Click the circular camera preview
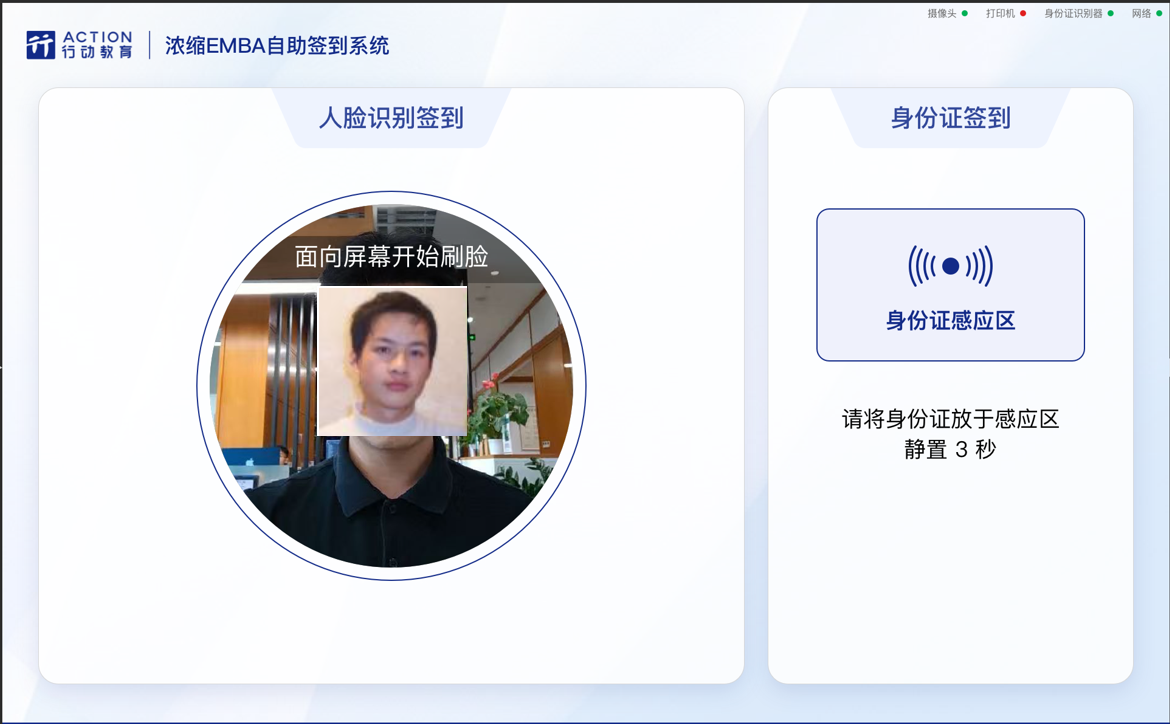This screenshot has width=1170, height=724. (x=391, y=385)
